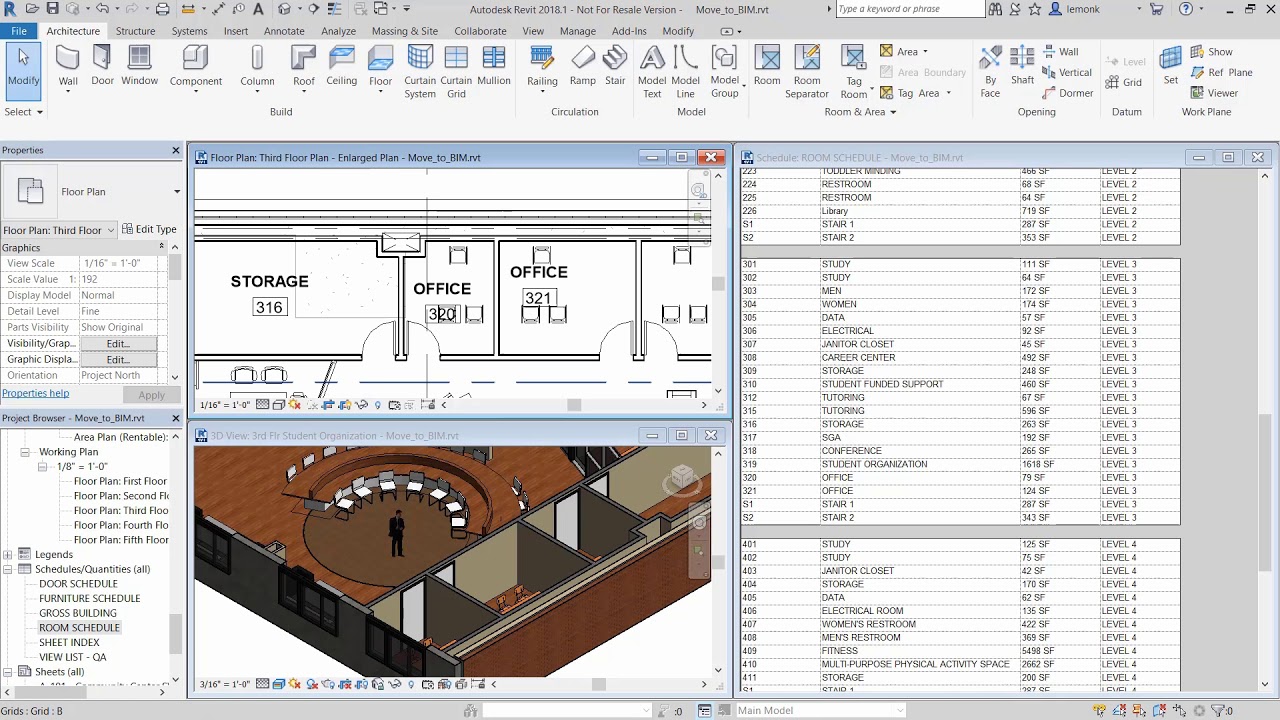Click the keyword search field in the title bar

coord(908,8)
